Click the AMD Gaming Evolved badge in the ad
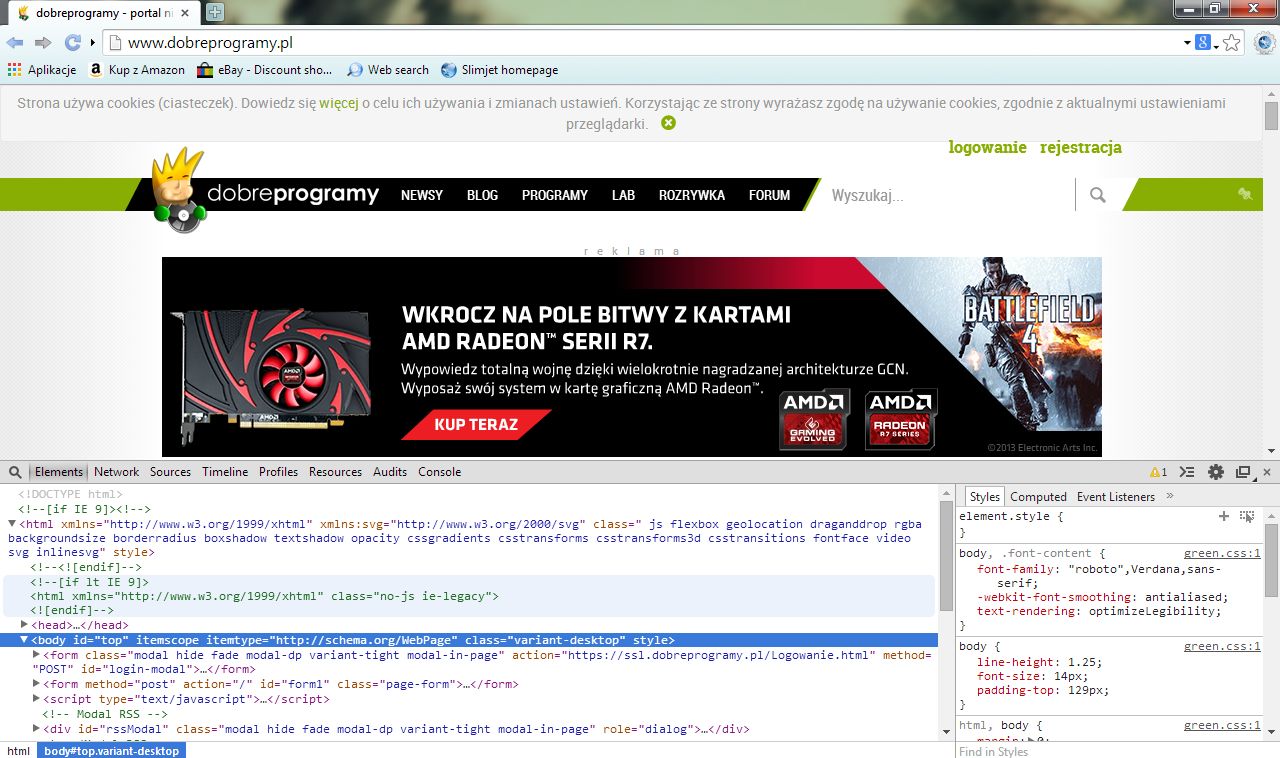 coord(815,419)
